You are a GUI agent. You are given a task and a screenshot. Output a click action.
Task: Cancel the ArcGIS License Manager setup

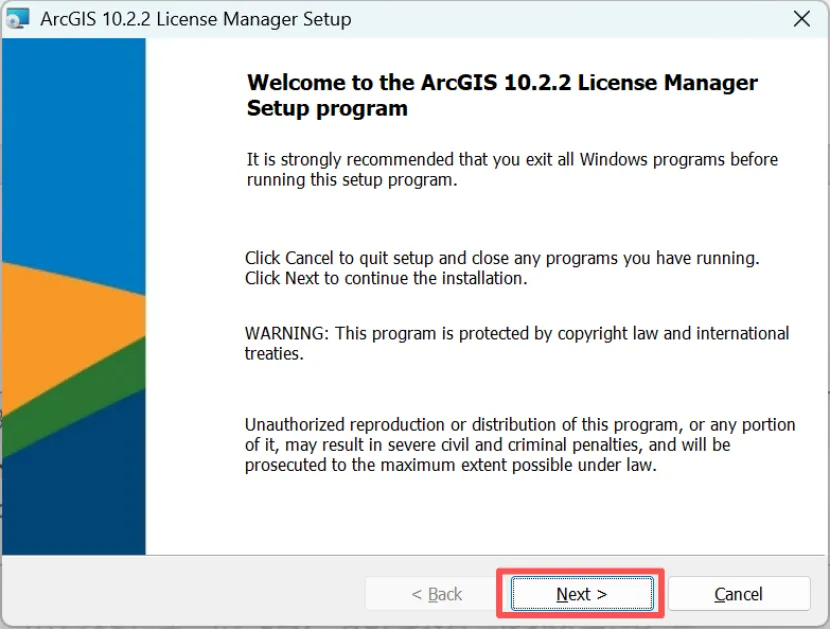(x=738, y=594)
